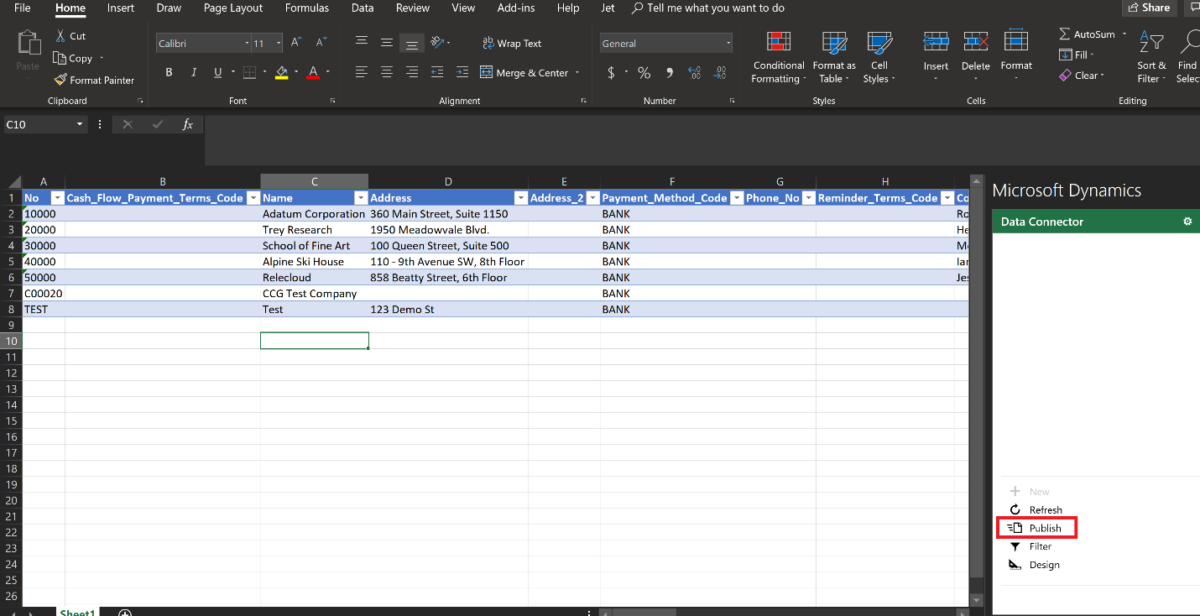This screenshot has height=616, width=1200.
Task: Click the insert function fx icon
Action: [x=187, y=125]
